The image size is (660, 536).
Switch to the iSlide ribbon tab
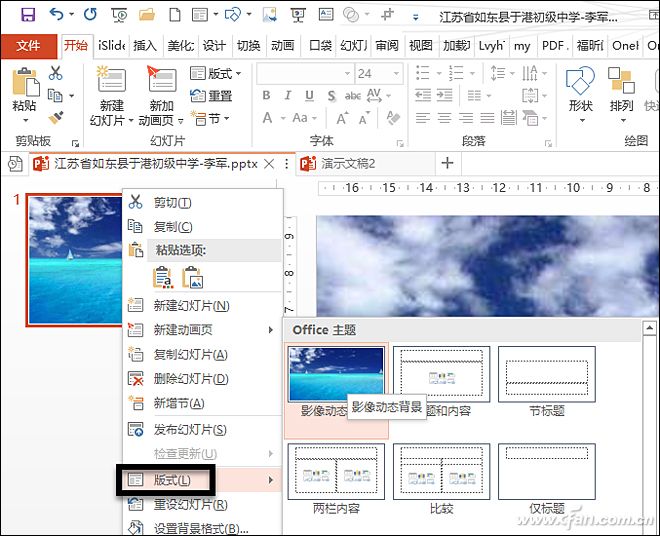click(x=111, y=45)
